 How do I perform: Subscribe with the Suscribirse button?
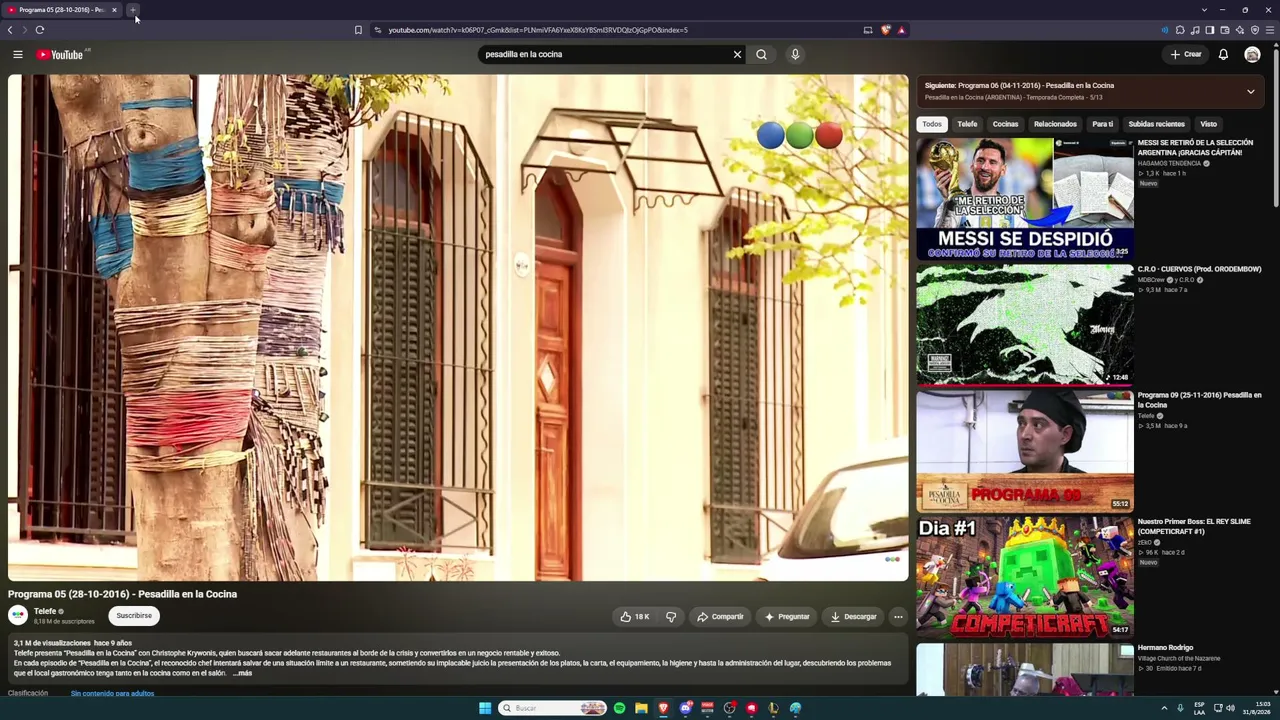click(x=134, y=616)
